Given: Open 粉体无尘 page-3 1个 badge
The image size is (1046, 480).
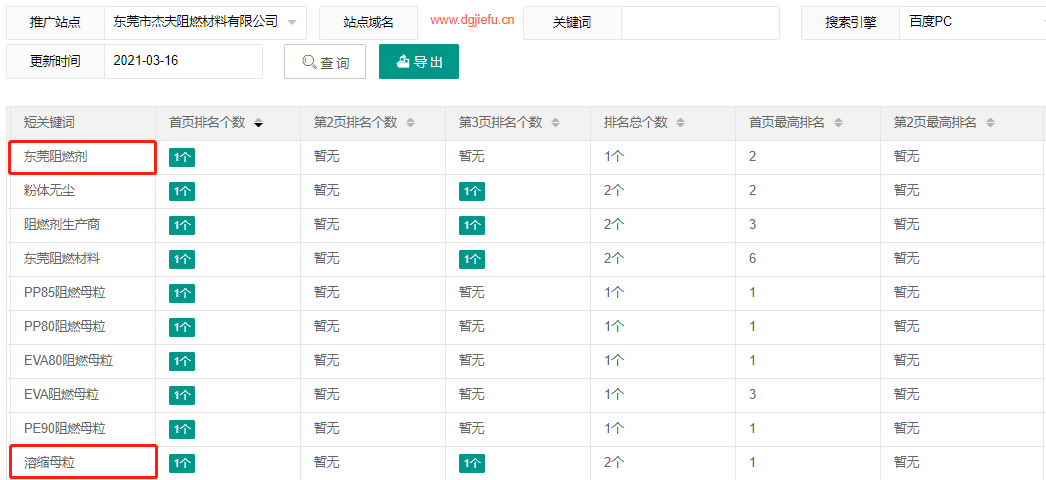Looking at the screenshot, I should point(472,192).
